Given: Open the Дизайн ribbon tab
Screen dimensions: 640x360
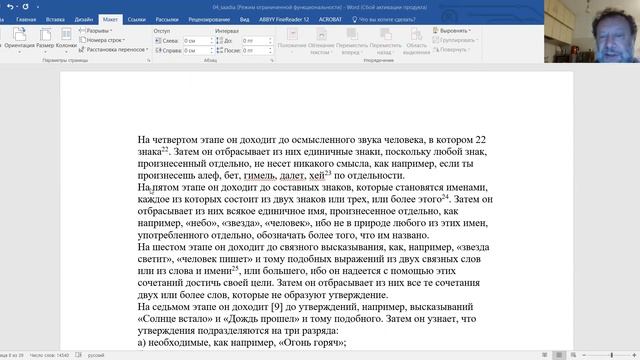Looking at the screenshot, I should point(84,19).
